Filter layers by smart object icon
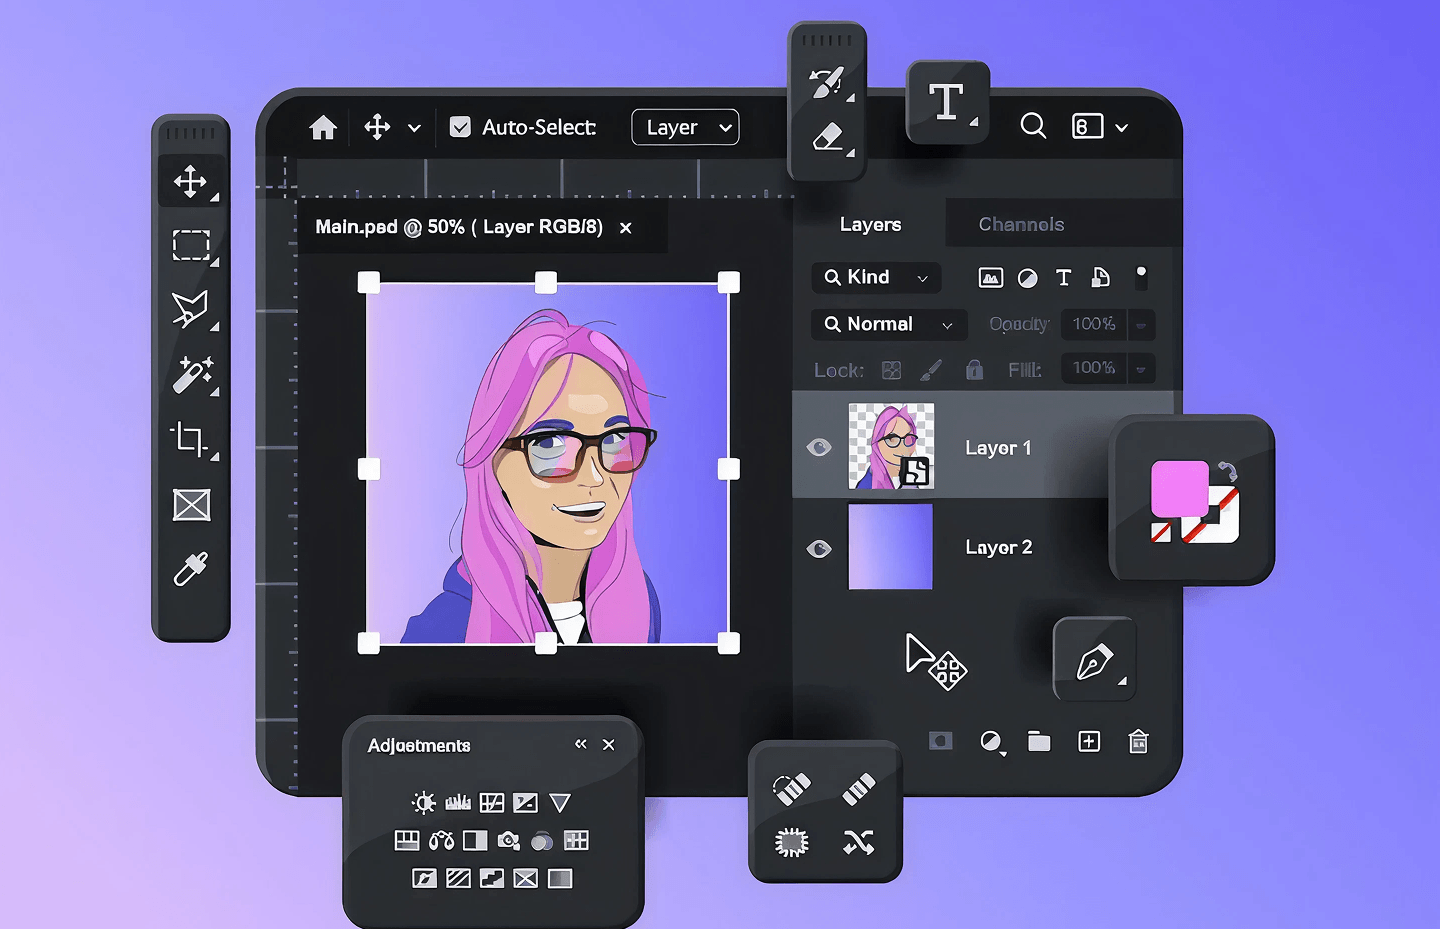Screen dimensions: 1440x929 [1100, 278]
